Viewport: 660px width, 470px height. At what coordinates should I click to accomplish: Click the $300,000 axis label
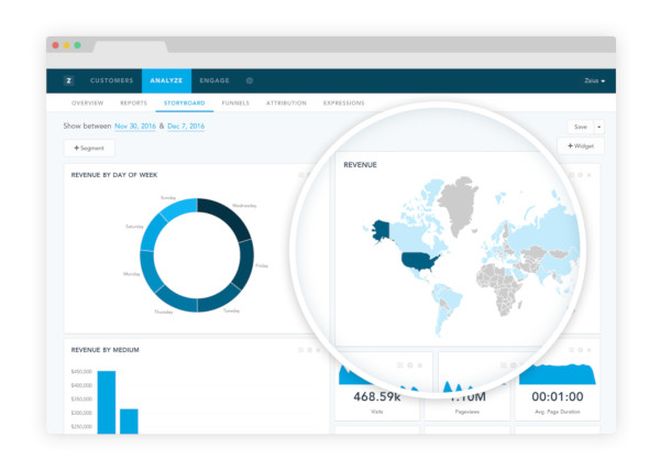pyautogui.click(x=82, y=413)
